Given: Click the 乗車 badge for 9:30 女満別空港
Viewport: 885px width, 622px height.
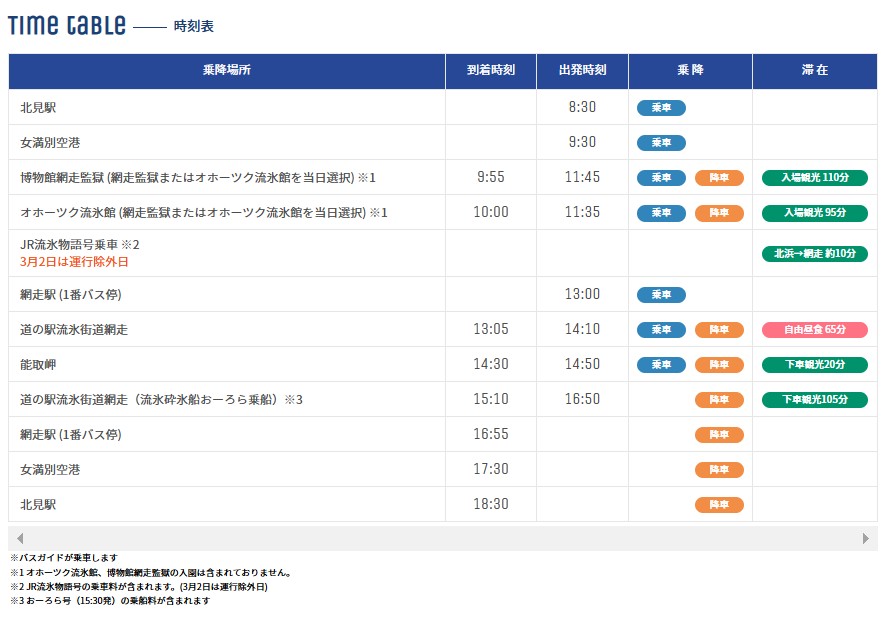Looking at the screenshot, I should click(661, 143).
